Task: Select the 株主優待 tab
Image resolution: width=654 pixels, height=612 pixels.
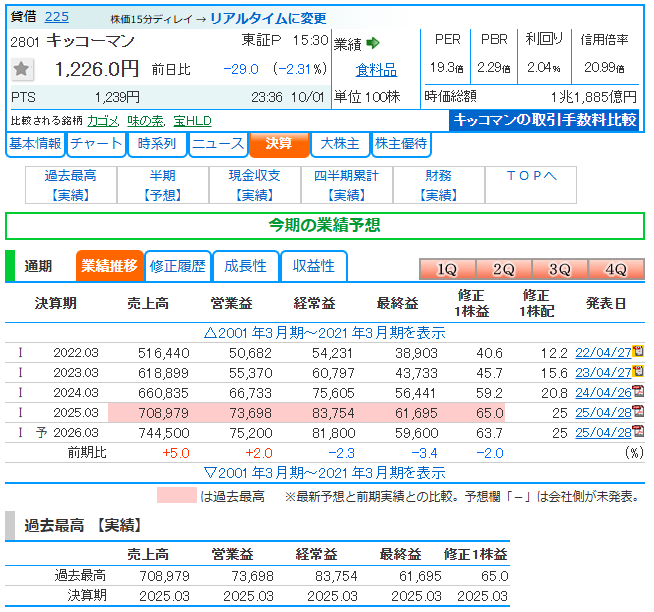Action: click(401, 144)
